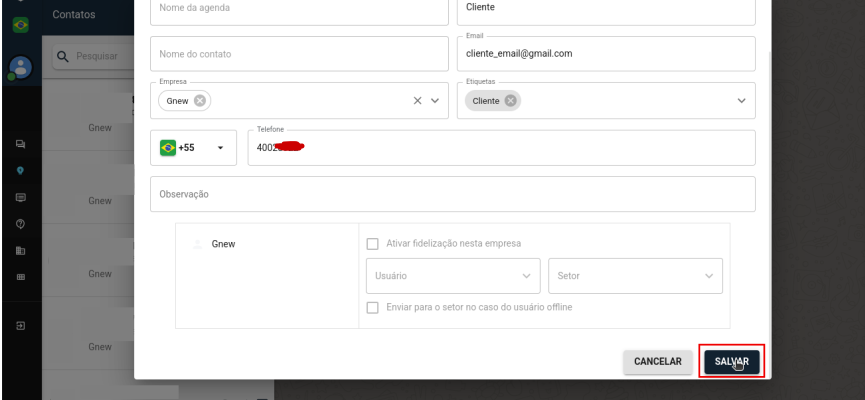
Task: Click the field containing Cliente at top right
Action: click(606, 11)
